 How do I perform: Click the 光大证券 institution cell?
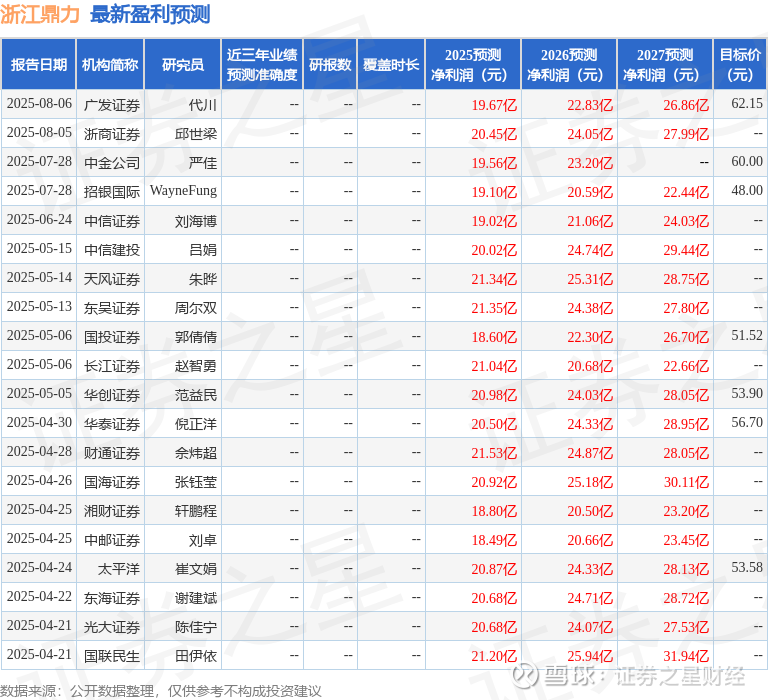coord(112,627)
